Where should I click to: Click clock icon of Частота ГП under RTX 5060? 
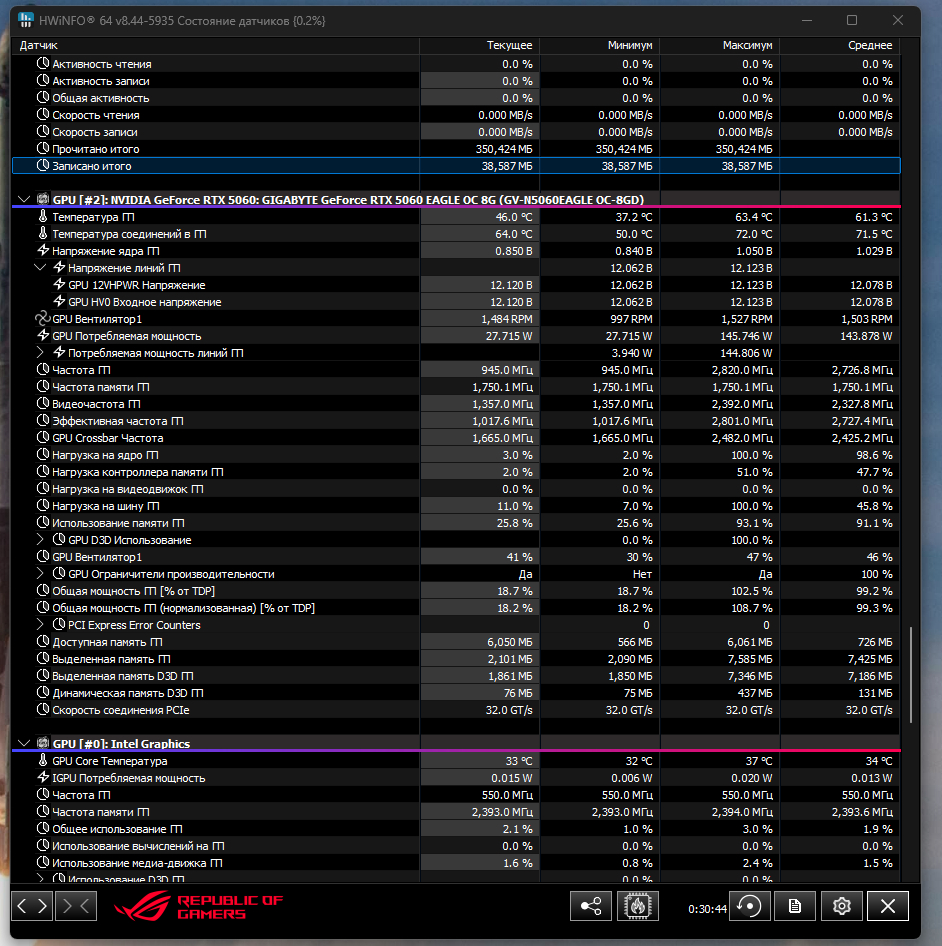(43, 369)
